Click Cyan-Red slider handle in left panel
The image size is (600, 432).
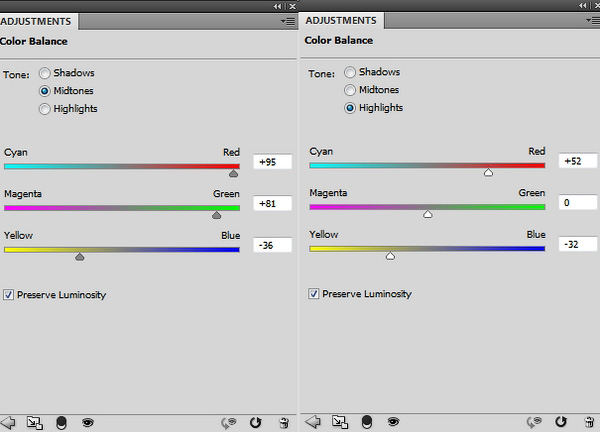pyautogui.click(x=233, y=174)
